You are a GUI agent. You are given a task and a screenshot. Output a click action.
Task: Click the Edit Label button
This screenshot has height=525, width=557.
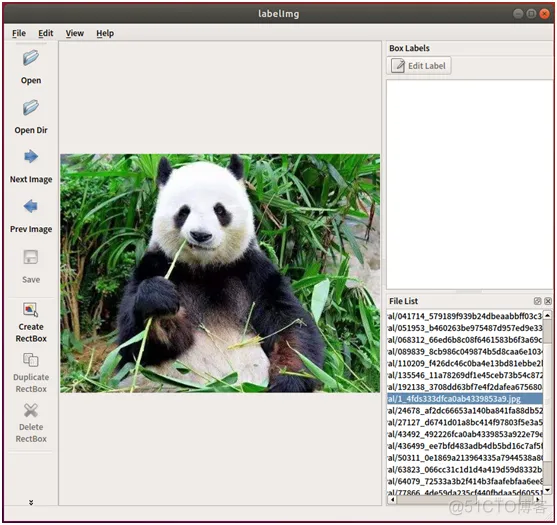(x=419, y=66)
